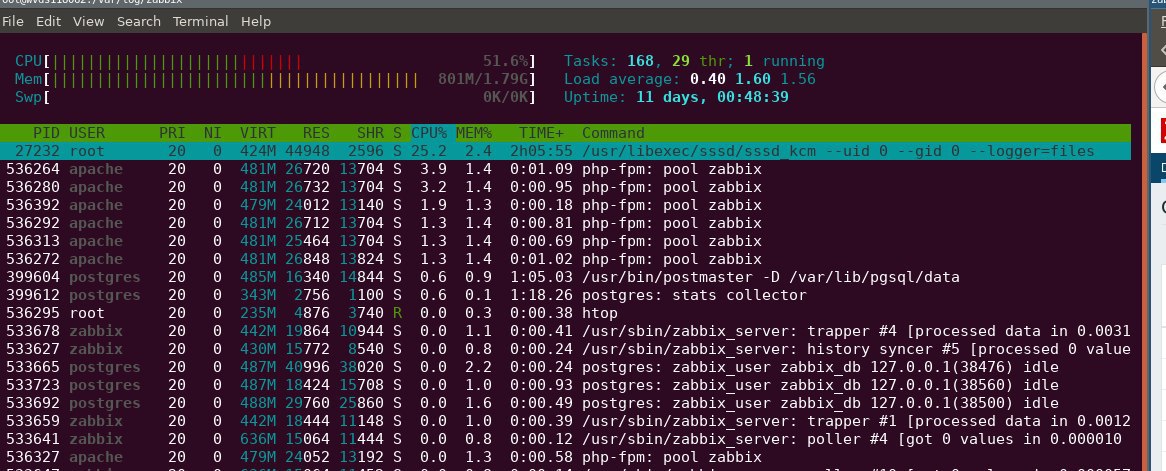Sort by the VIRT column header
The width and height of the screenshot is (1166, 471).
point(257,133)
